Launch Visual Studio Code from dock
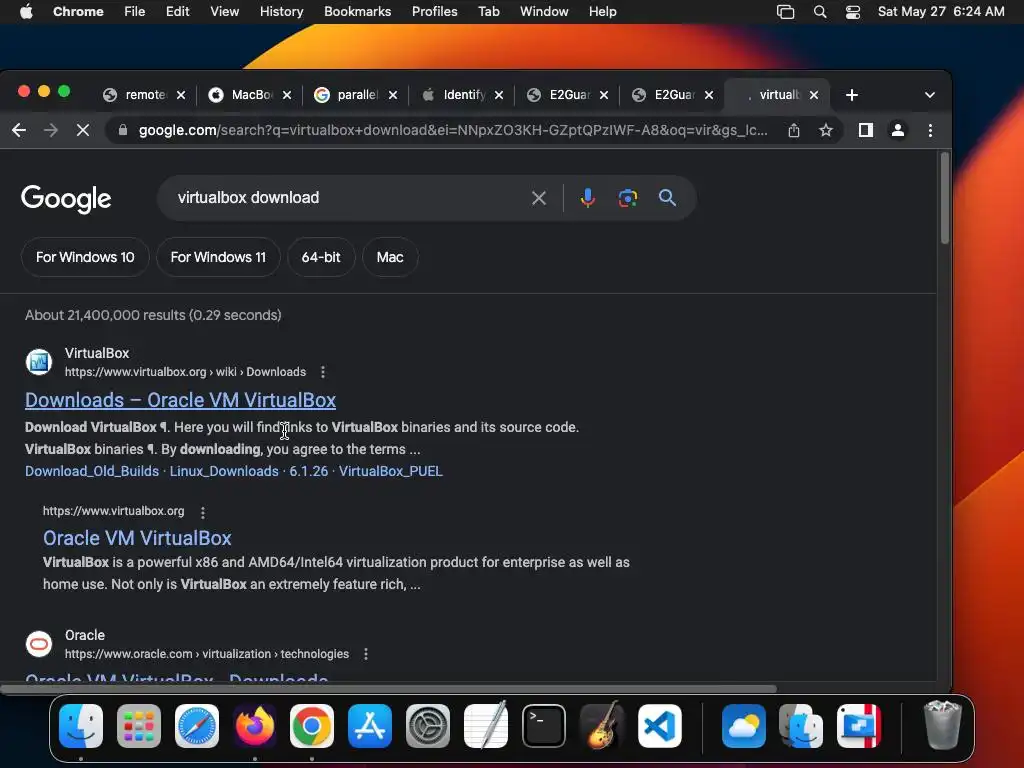 coord(660,726)
